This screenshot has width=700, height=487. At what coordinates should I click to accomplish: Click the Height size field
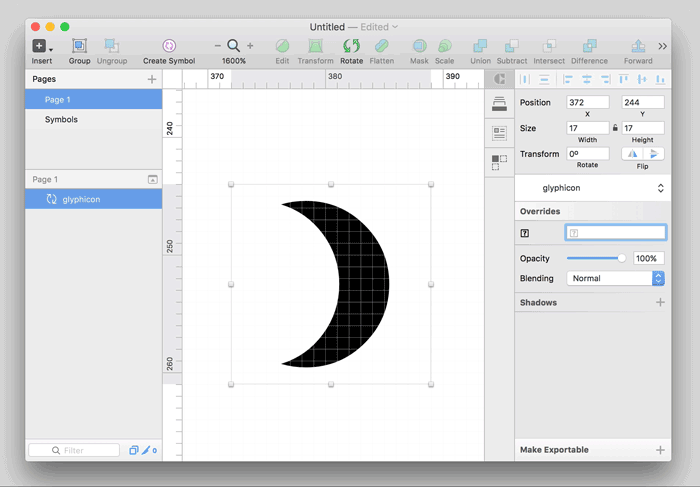(x=643, y=128)
